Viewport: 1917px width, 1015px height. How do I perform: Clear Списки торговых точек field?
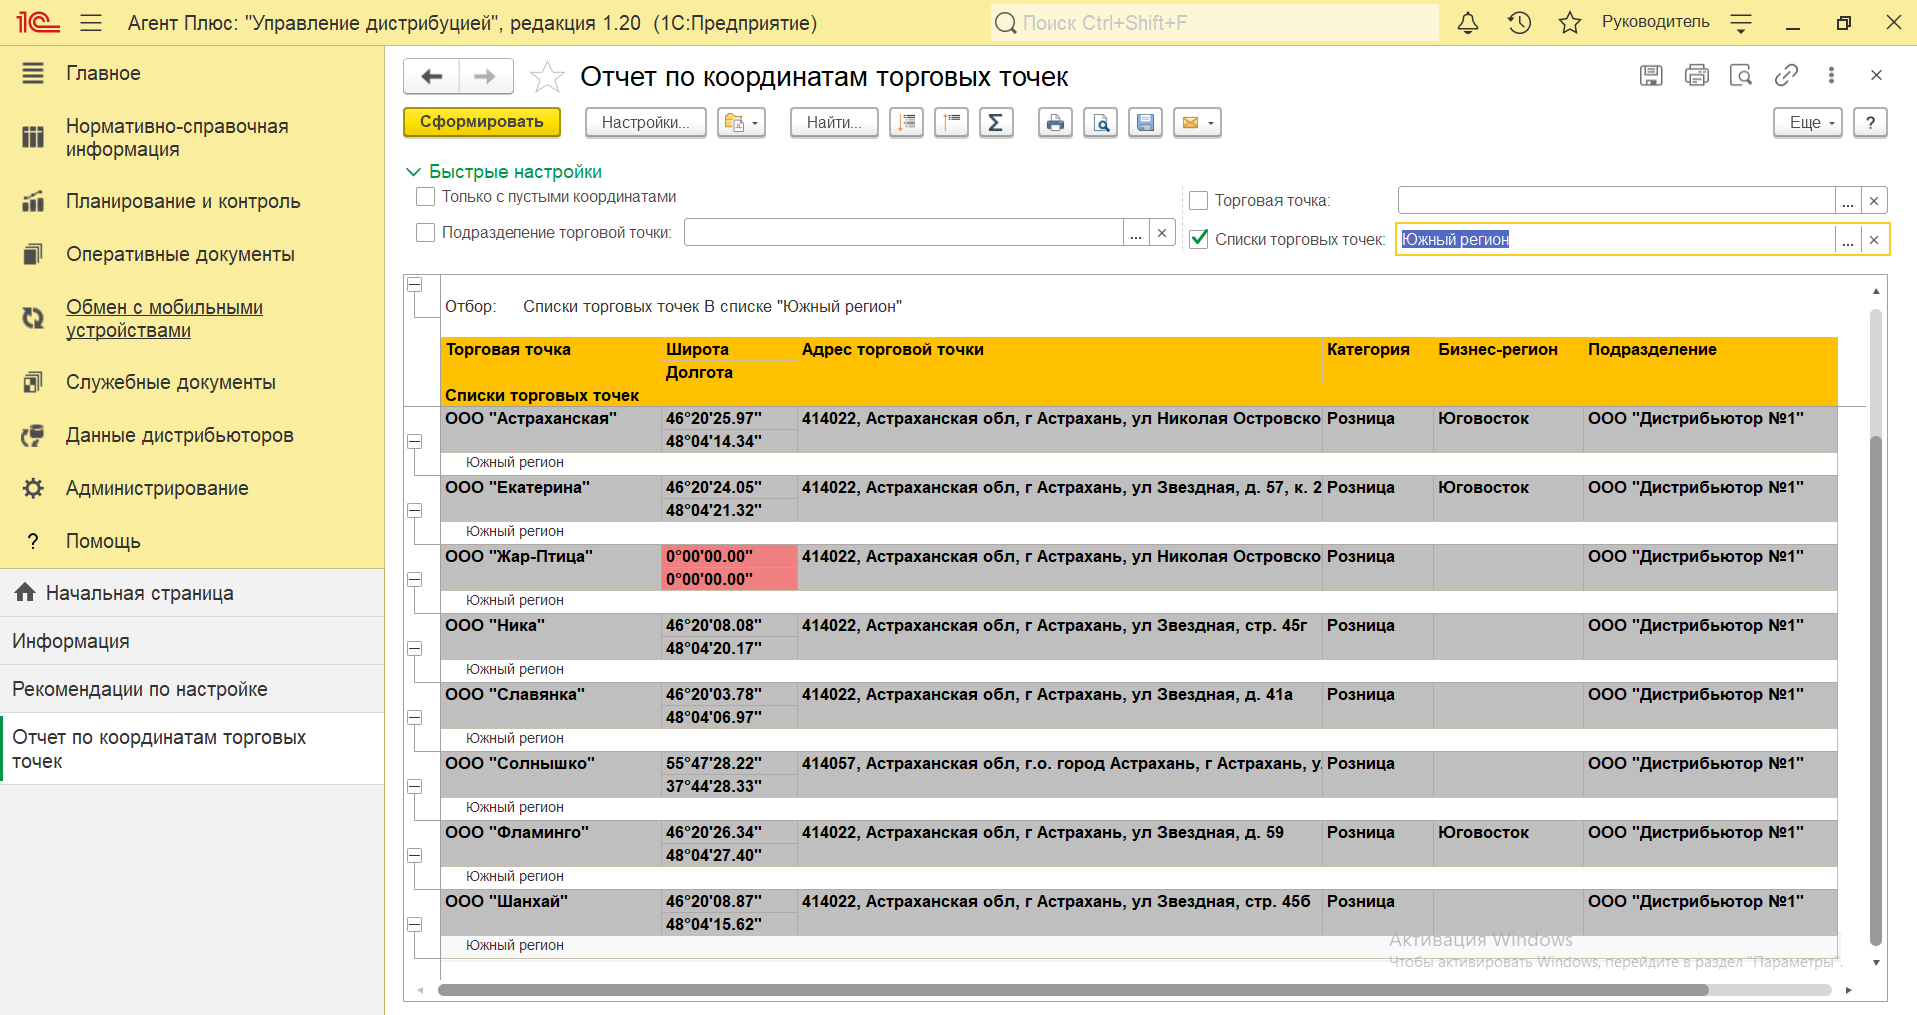1874,240
